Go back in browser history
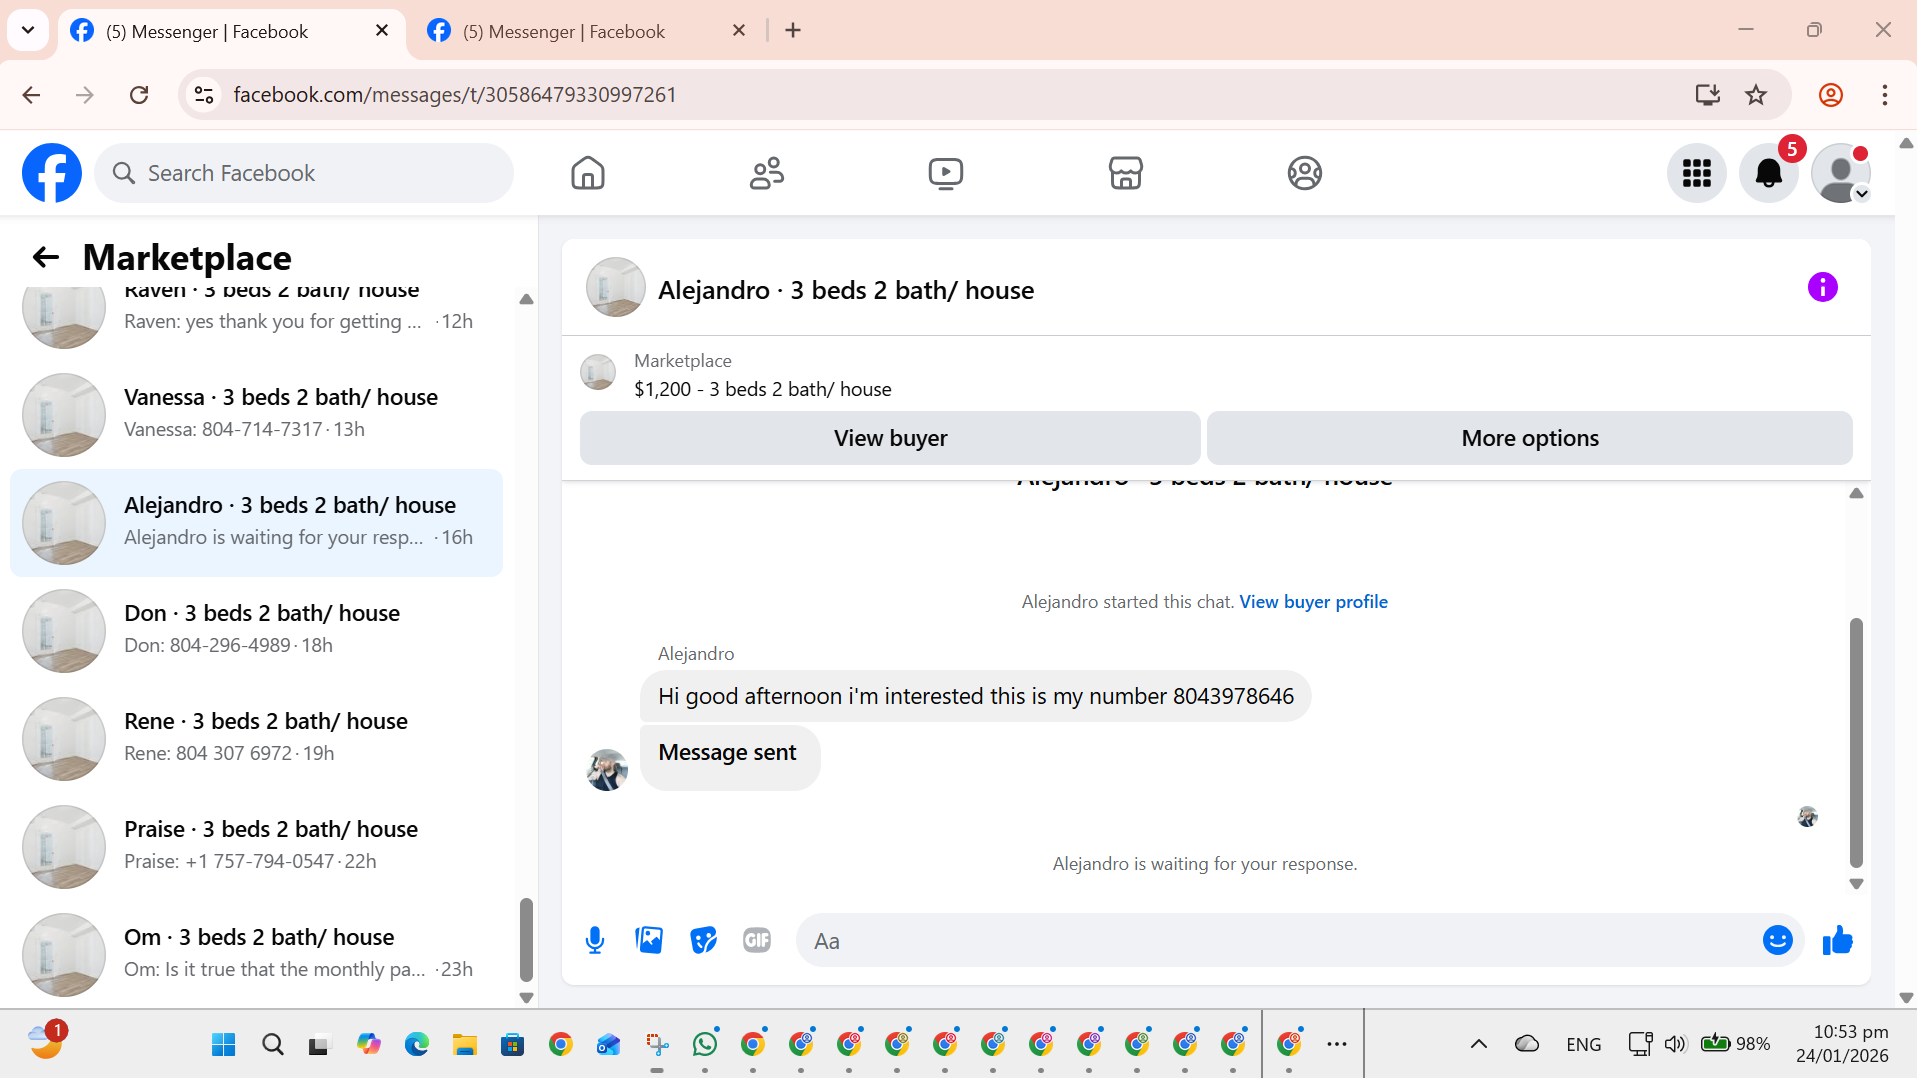Image resolution: width=1917 pixels, height=1078 pixels. point(31,95)
